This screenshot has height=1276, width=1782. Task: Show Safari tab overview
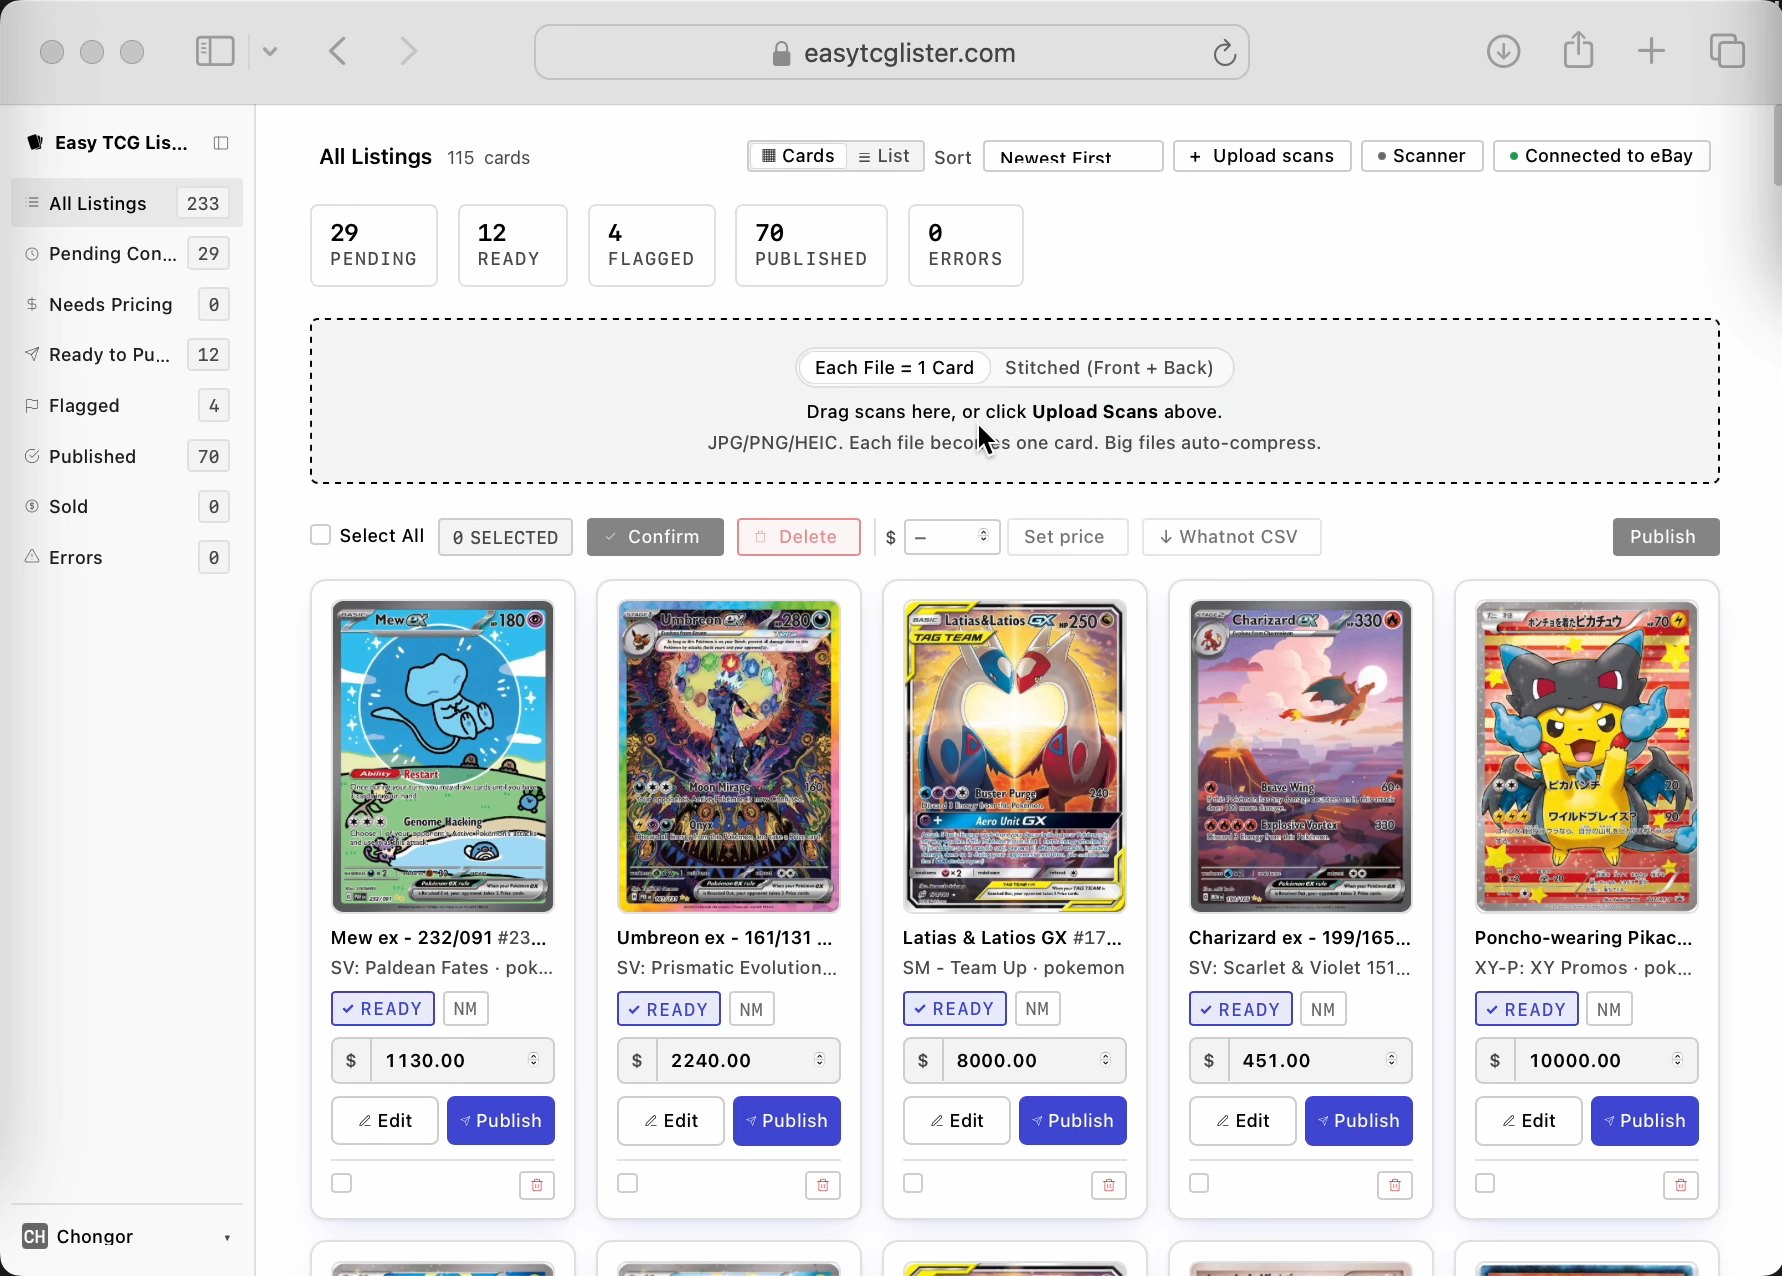coord(1727,51)
